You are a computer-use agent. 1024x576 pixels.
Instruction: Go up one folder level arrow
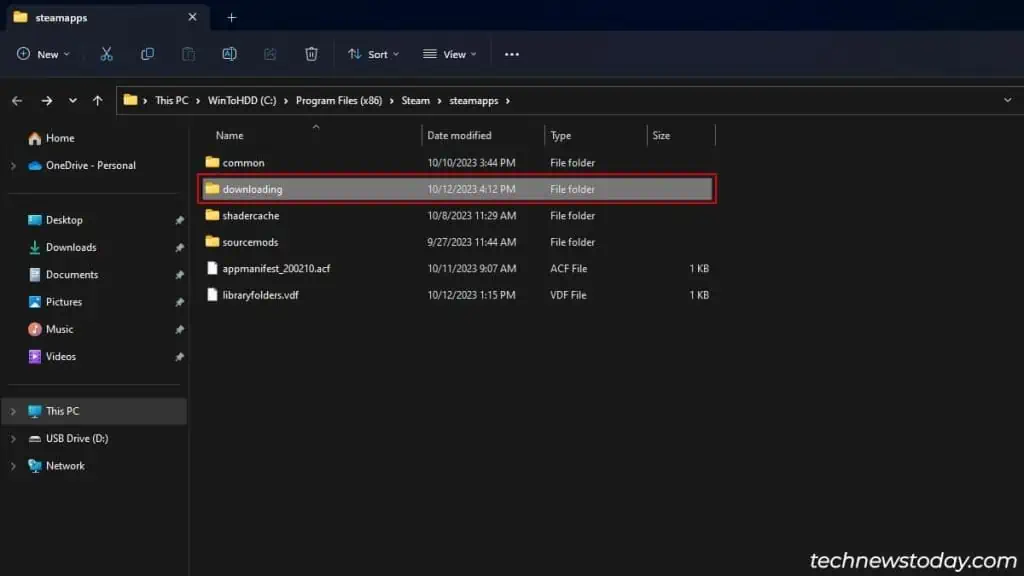pyautogui.click(x=97, y=101)
